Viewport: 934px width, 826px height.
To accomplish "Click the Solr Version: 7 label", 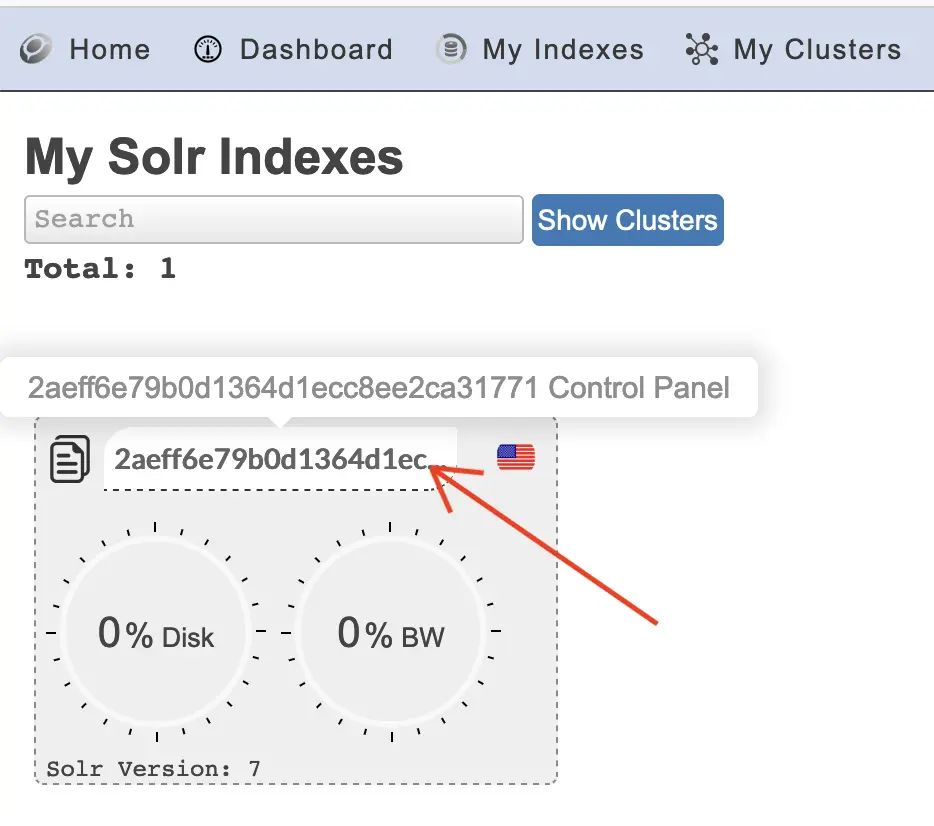I will point(153,769).
